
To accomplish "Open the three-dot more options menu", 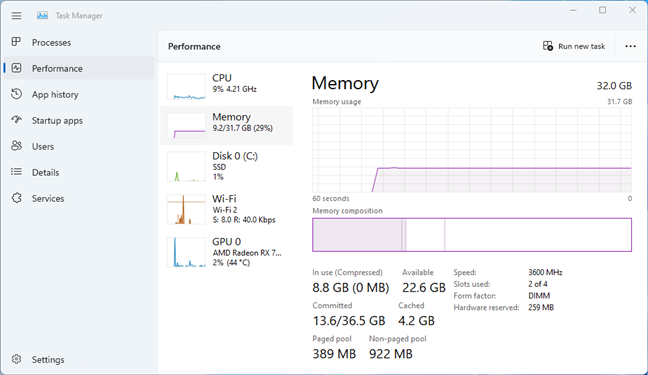I will pyautogui.click(x=630, y=46).
